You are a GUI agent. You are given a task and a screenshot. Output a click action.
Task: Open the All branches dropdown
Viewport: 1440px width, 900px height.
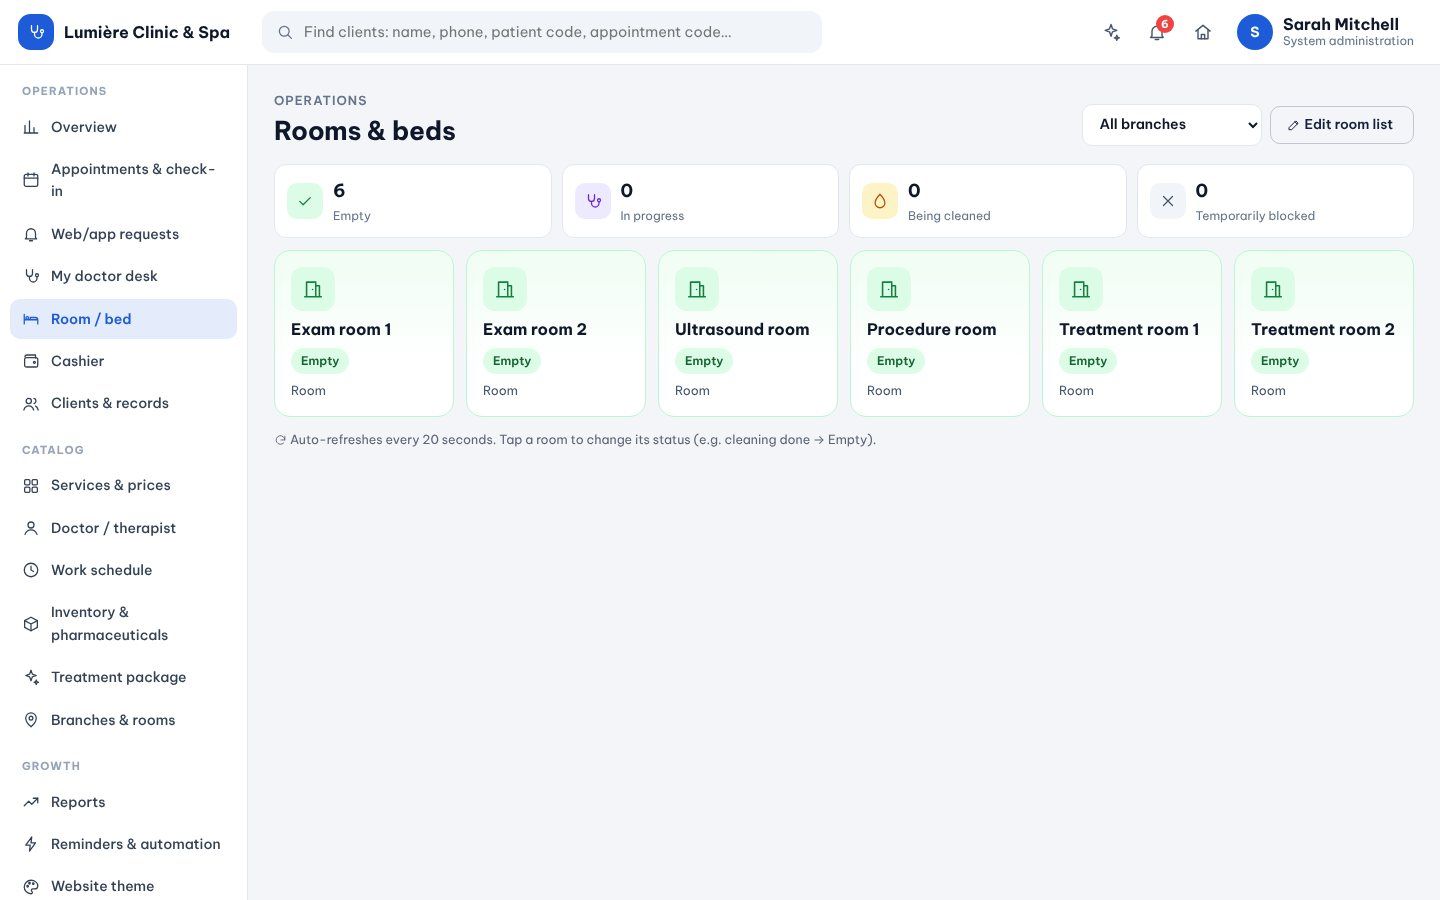click(x=1172, y=125)
